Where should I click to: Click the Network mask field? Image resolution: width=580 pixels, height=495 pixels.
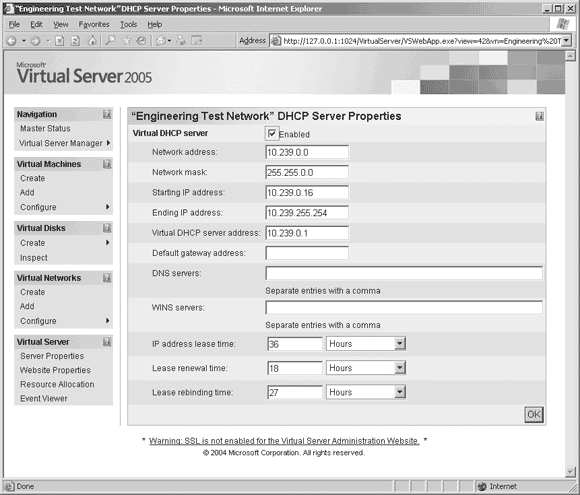(x=307, y=172)
